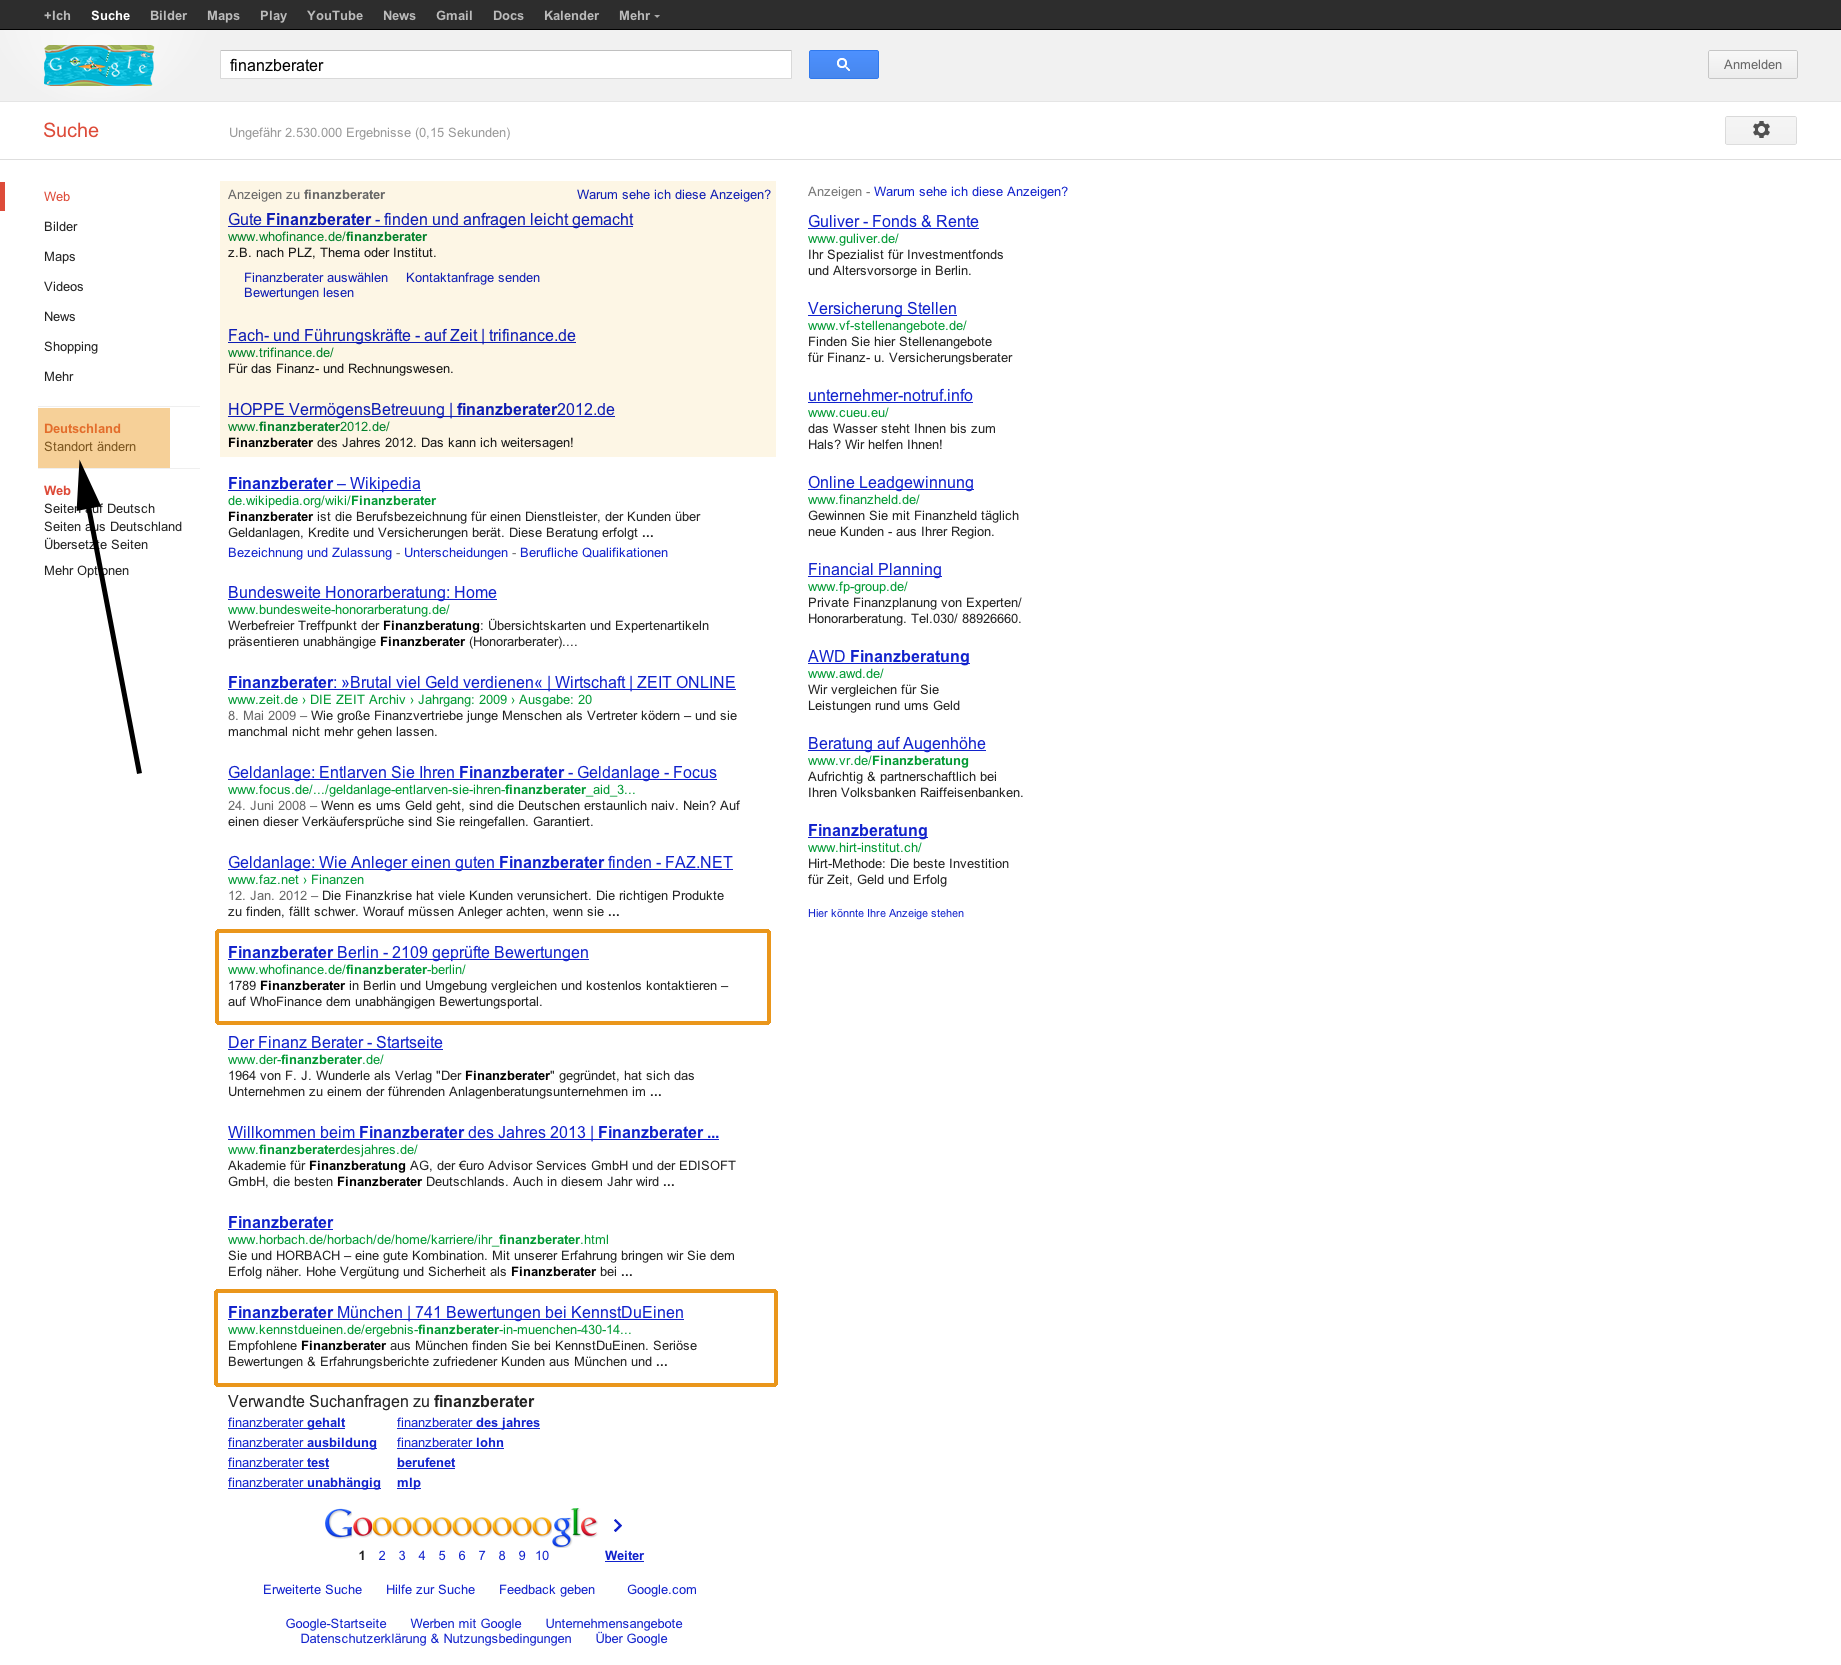
Task: Open Der Finanz Berater - Startseite result
Action: [335, 1043]
